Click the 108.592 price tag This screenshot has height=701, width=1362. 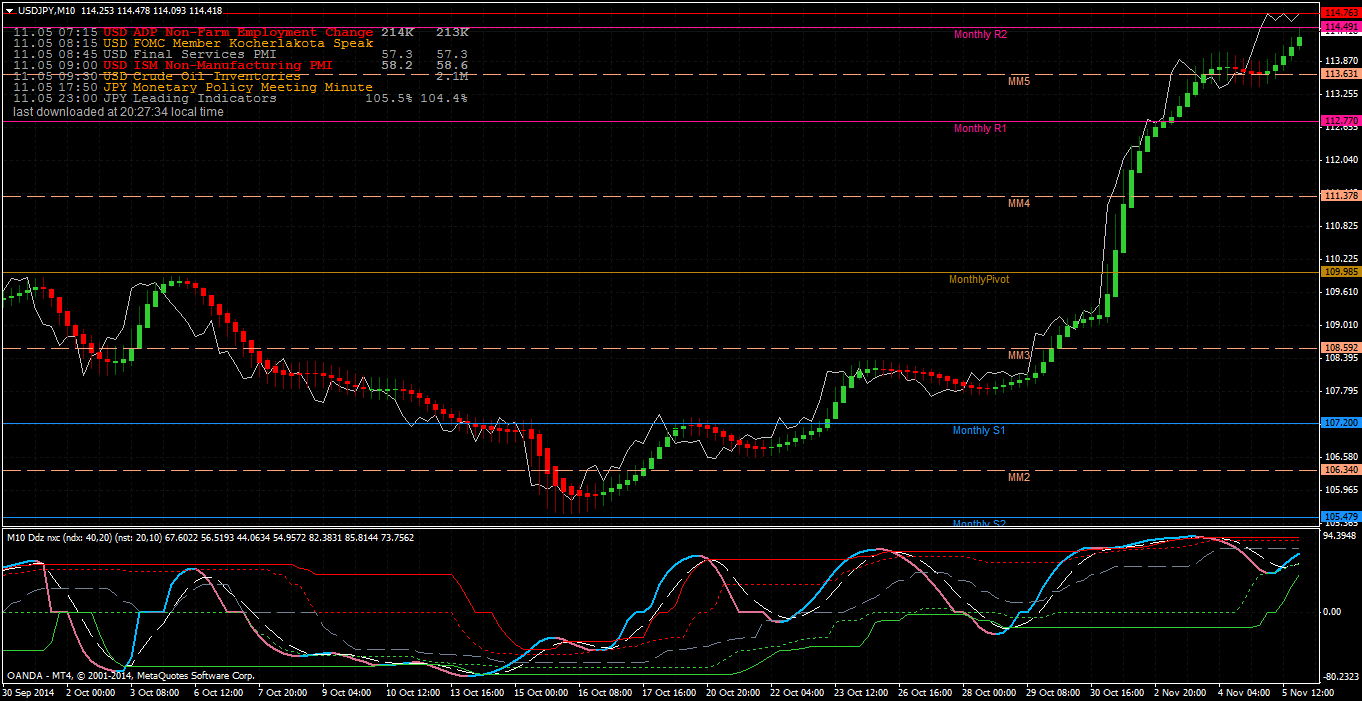tap(1340, 348)
